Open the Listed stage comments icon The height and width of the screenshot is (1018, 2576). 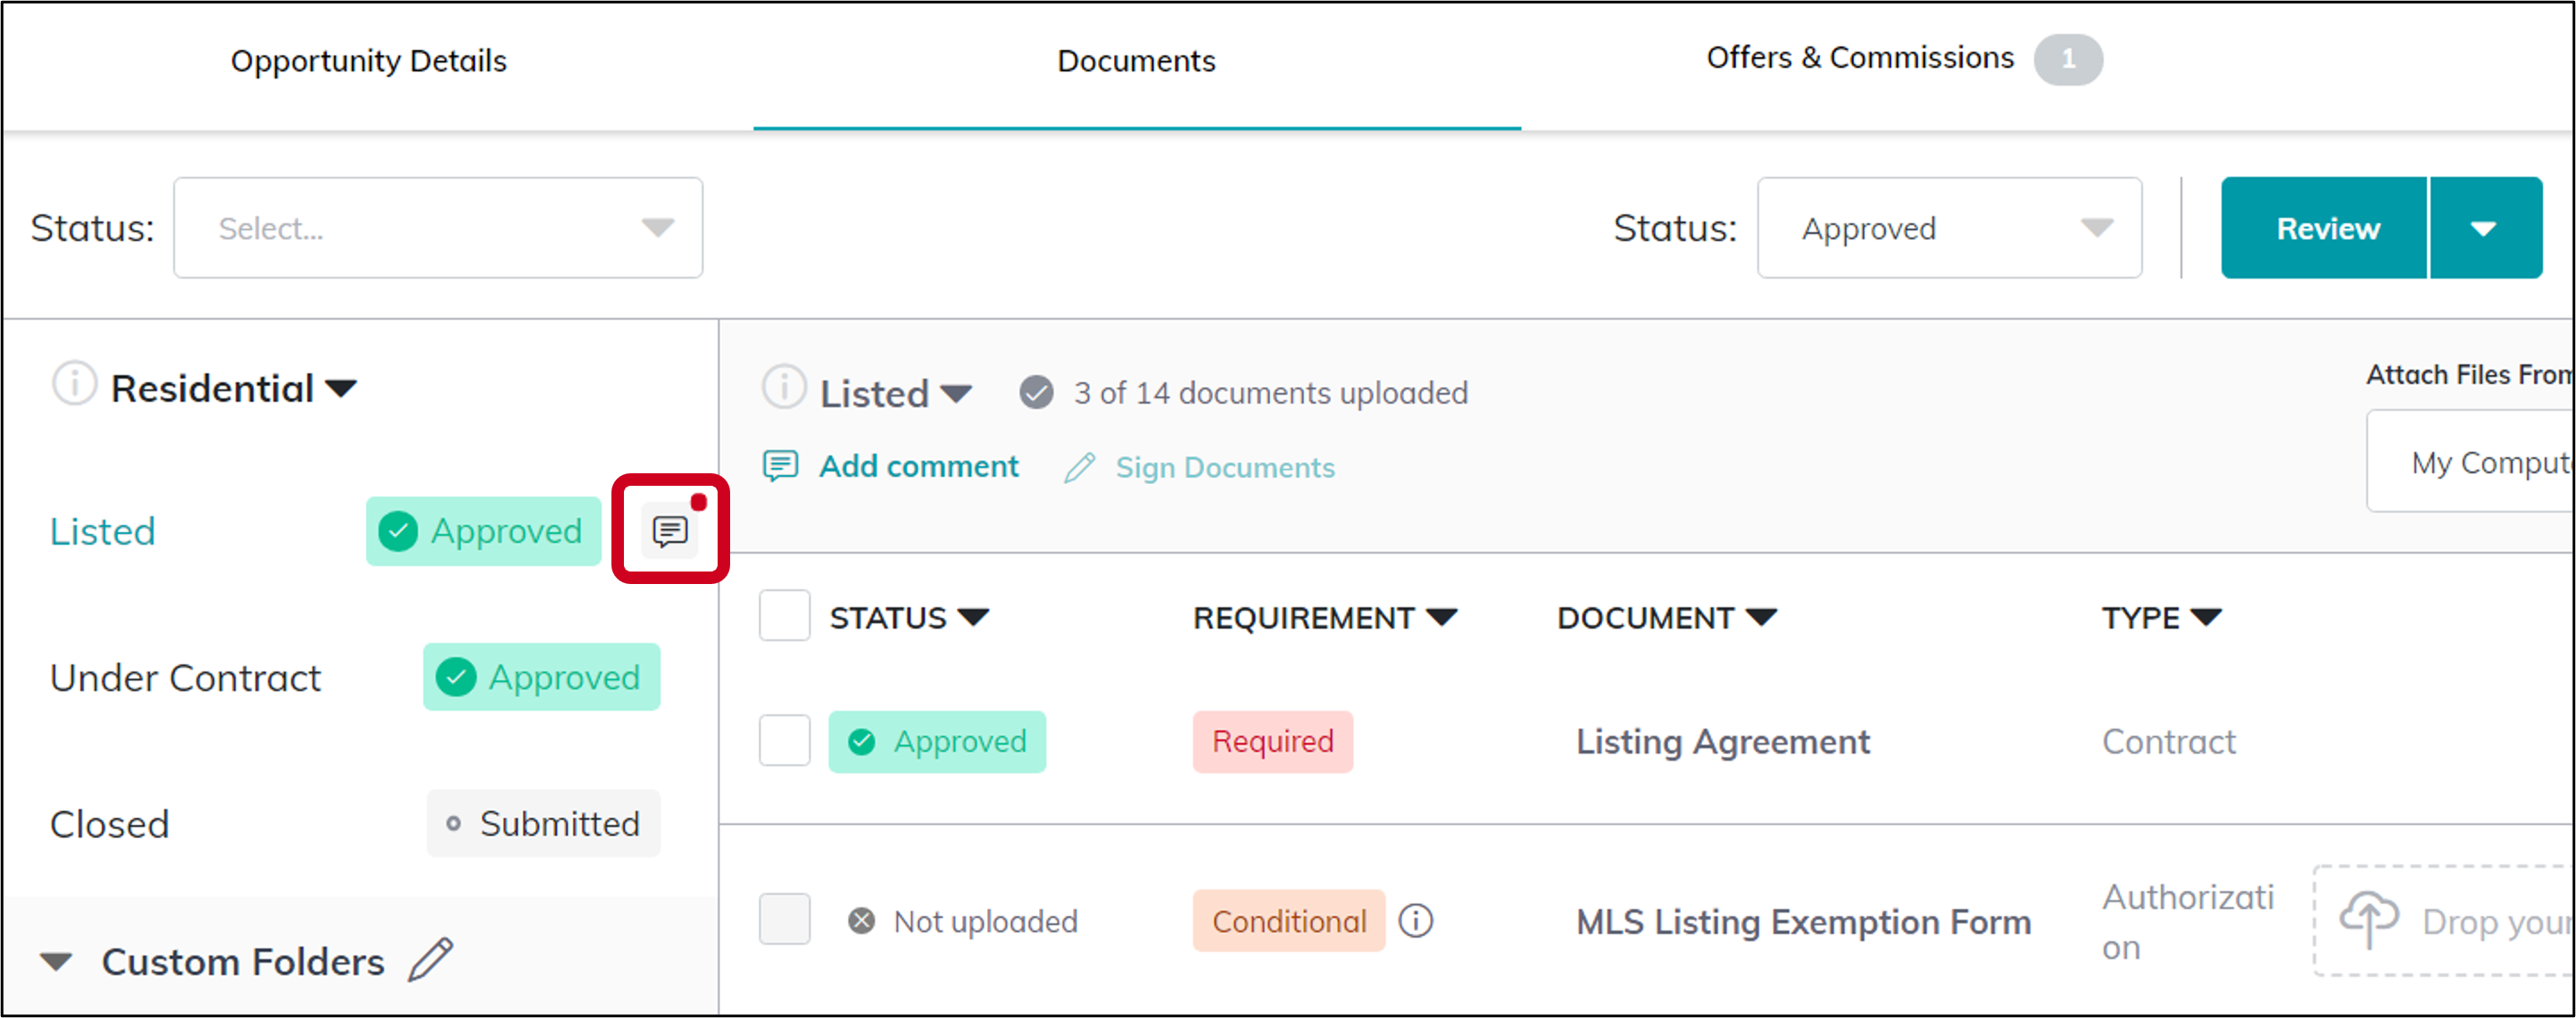[x=670, y=530]
